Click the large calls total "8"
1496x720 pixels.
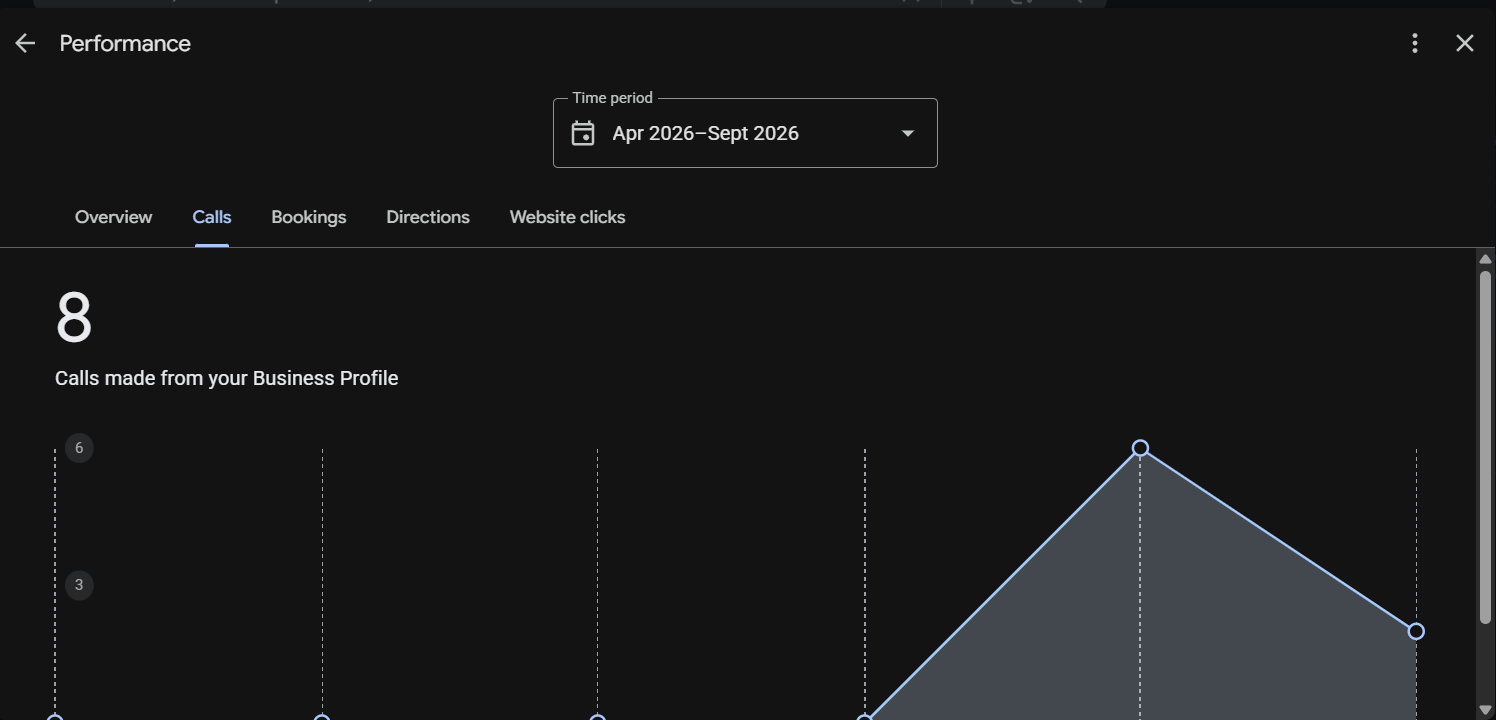[74, 318]
